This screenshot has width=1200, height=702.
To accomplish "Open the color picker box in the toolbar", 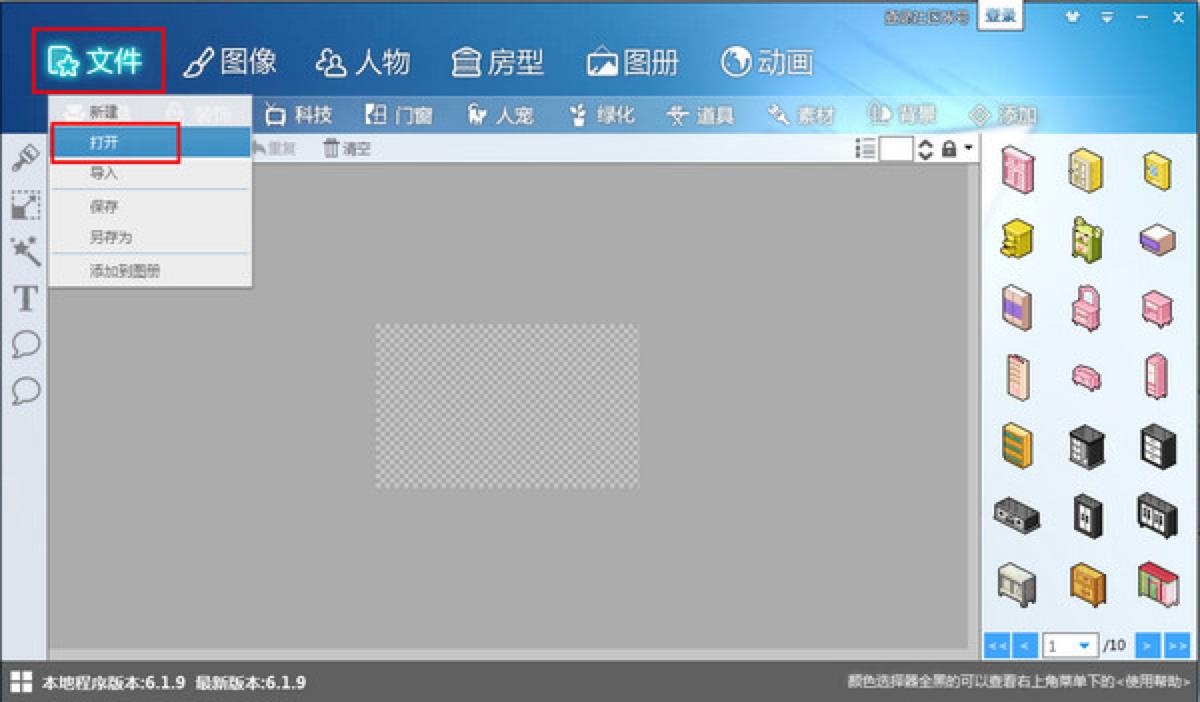I will click(895, 148).
